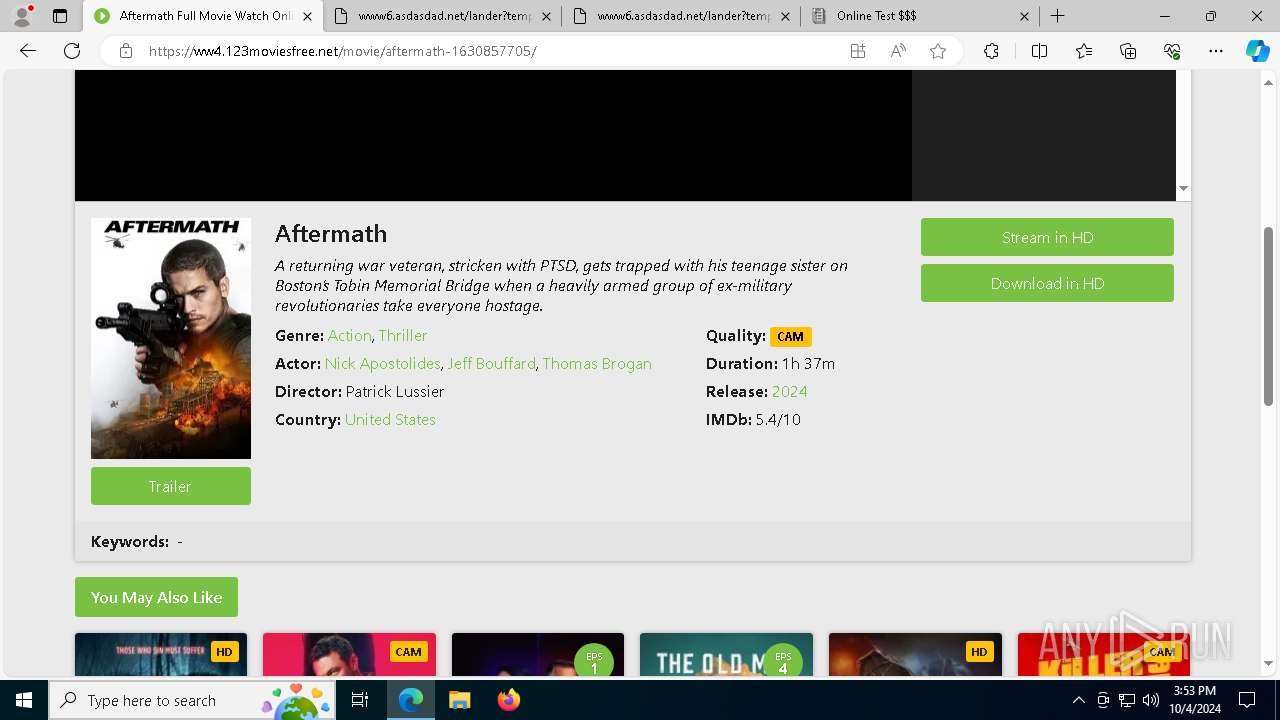This screenshot has width=1280, height=720.
Task: Play the Trailer button
Action: pyautogui.click(x=171, y=486)
